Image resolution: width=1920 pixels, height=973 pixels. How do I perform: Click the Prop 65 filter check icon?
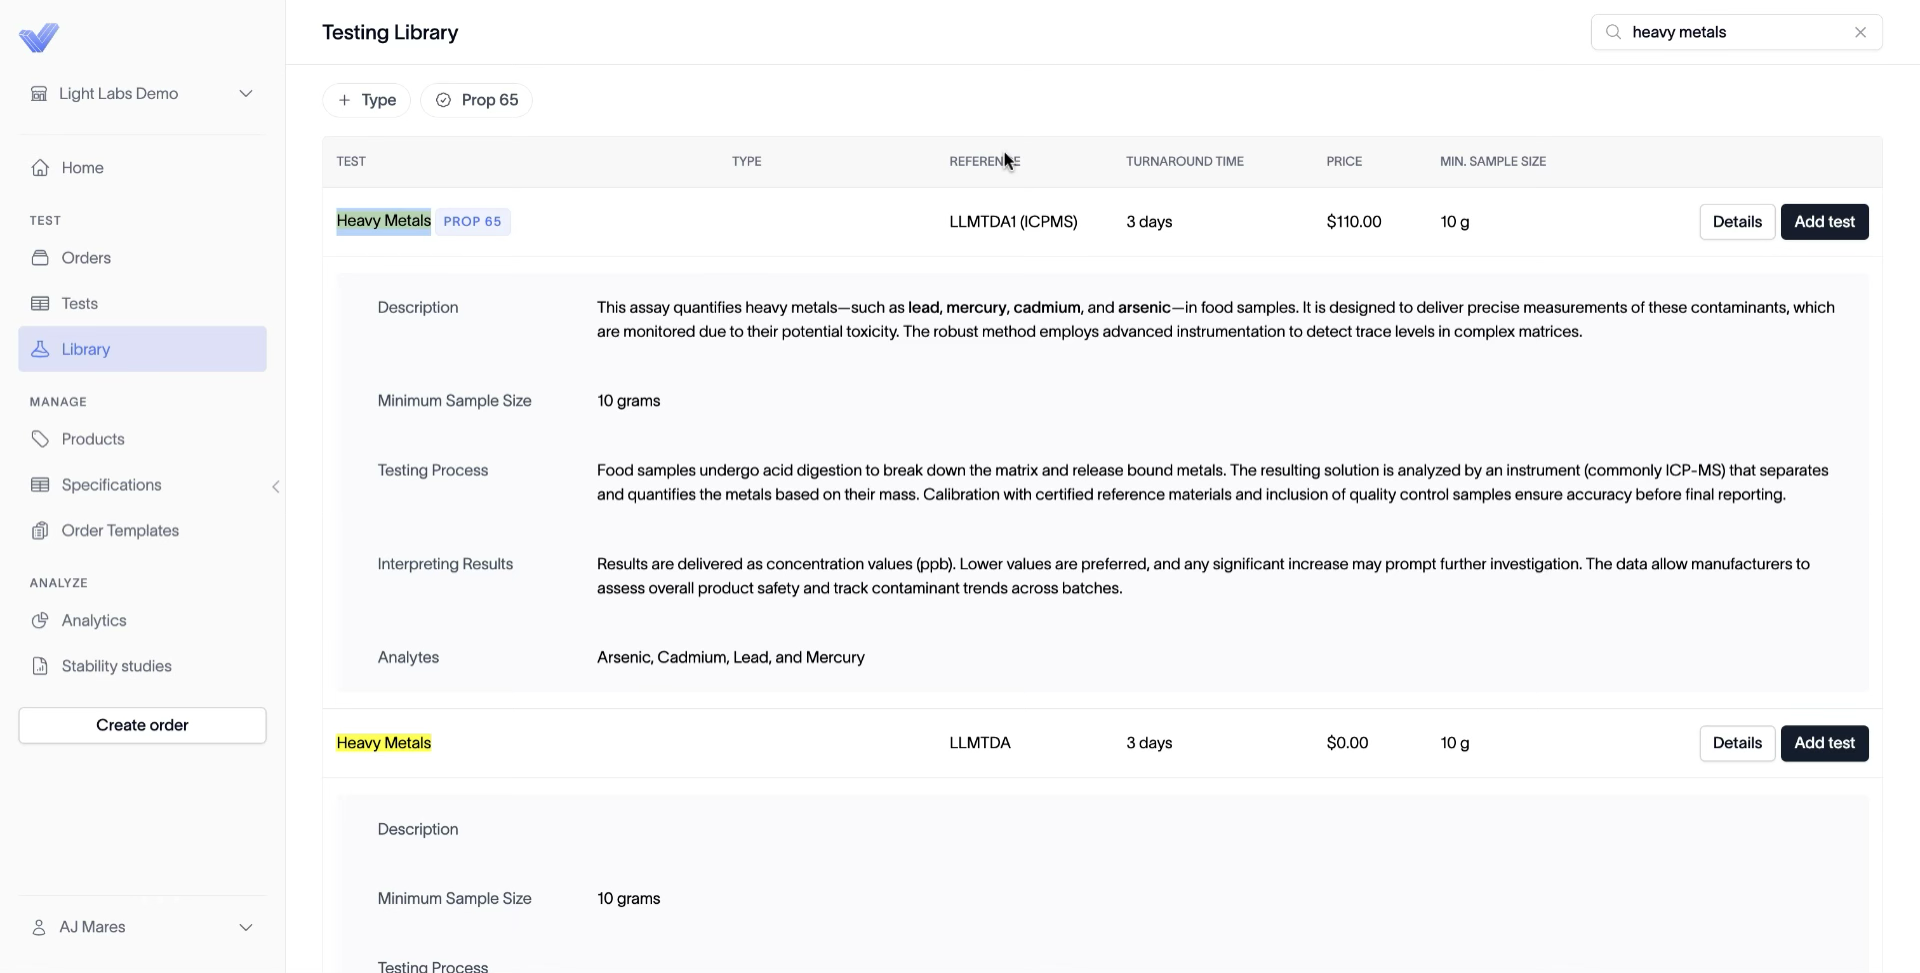[x=443, y=100]
